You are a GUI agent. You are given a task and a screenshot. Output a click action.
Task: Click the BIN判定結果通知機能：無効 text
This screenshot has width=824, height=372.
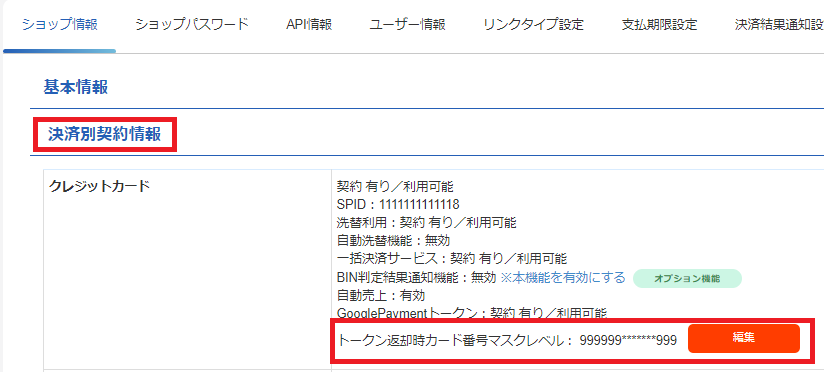[416, 277]
